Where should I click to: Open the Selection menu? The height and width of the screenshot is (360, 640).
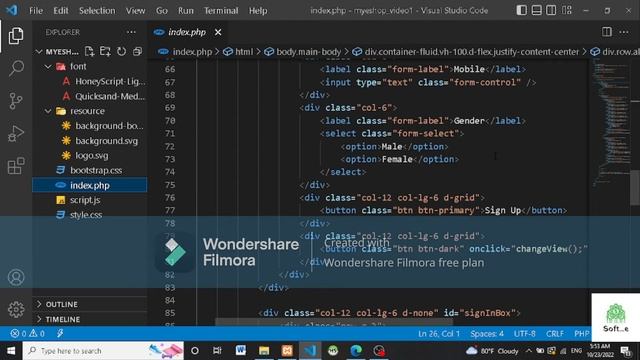pos(97,11)
